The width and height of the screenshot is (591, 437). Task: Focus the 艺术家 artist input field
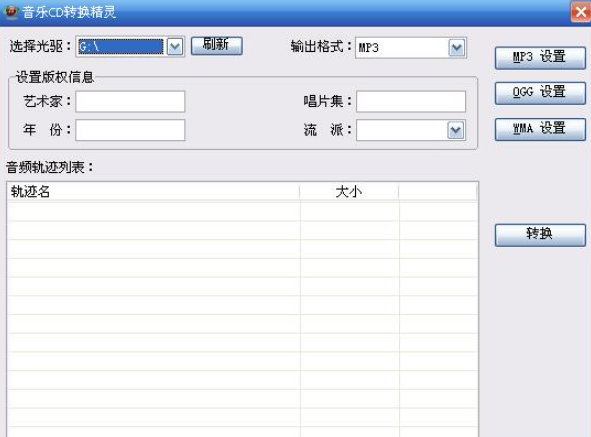130,101
